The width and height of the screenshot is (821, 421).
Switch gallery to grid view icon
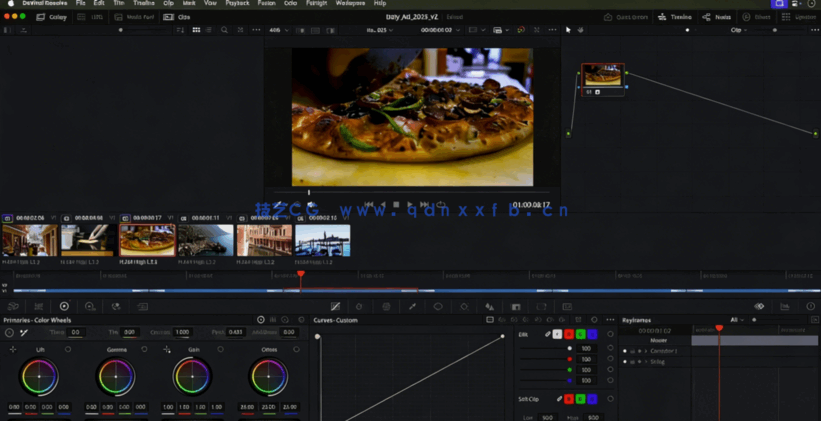point(196,30)
